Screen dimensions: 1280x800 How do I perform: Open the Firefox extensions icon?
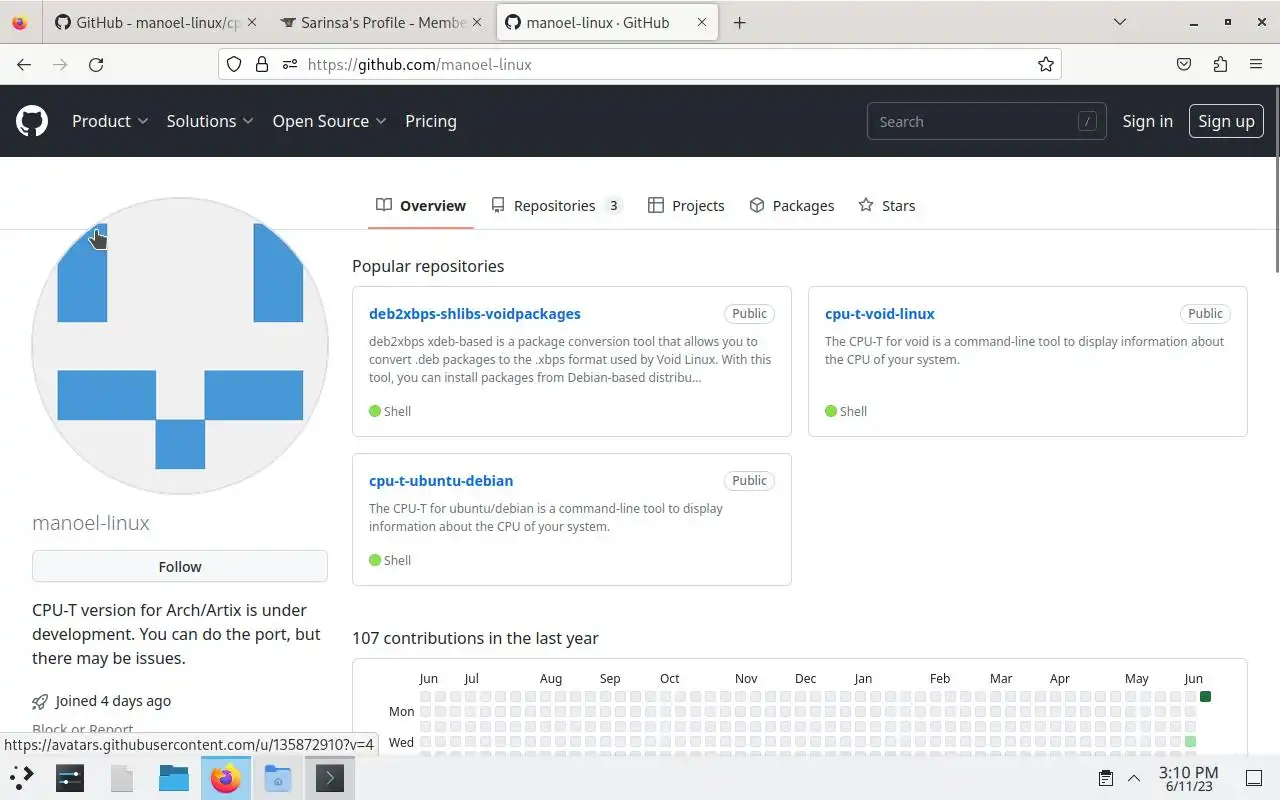pos(1220,64)
